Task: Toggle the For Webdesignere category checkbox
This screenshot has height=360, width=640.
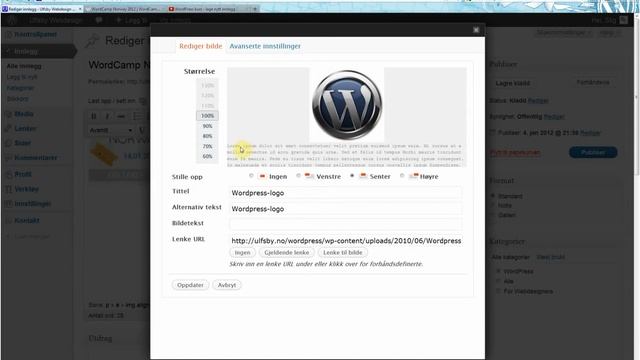Action: [498, 291]
